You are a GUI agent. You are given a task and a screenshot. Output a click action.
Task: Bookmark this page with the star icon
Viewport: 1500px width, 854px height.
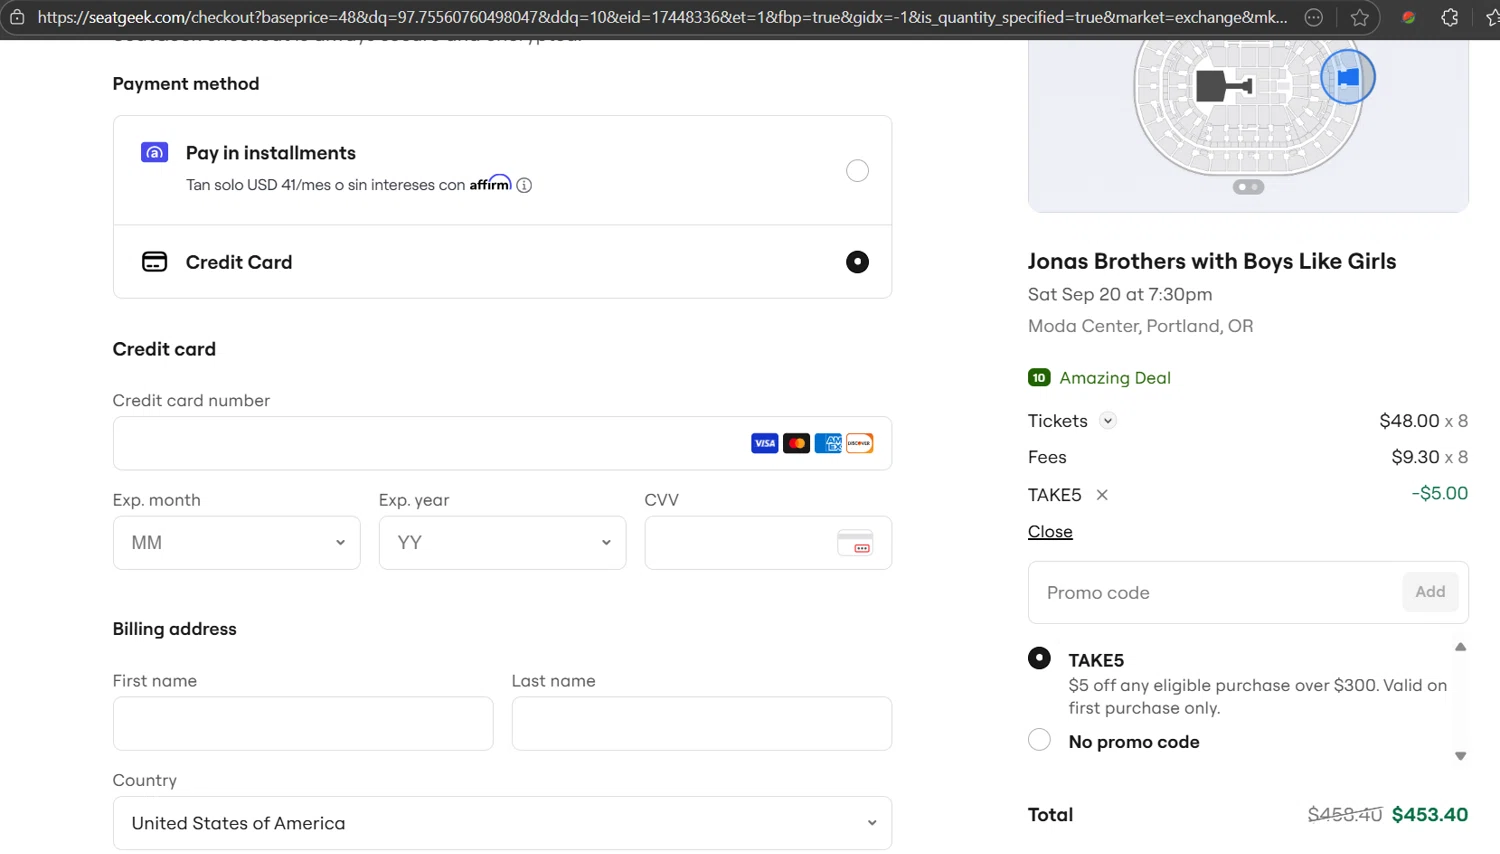pyautogui.click(x=1360, y=17)
